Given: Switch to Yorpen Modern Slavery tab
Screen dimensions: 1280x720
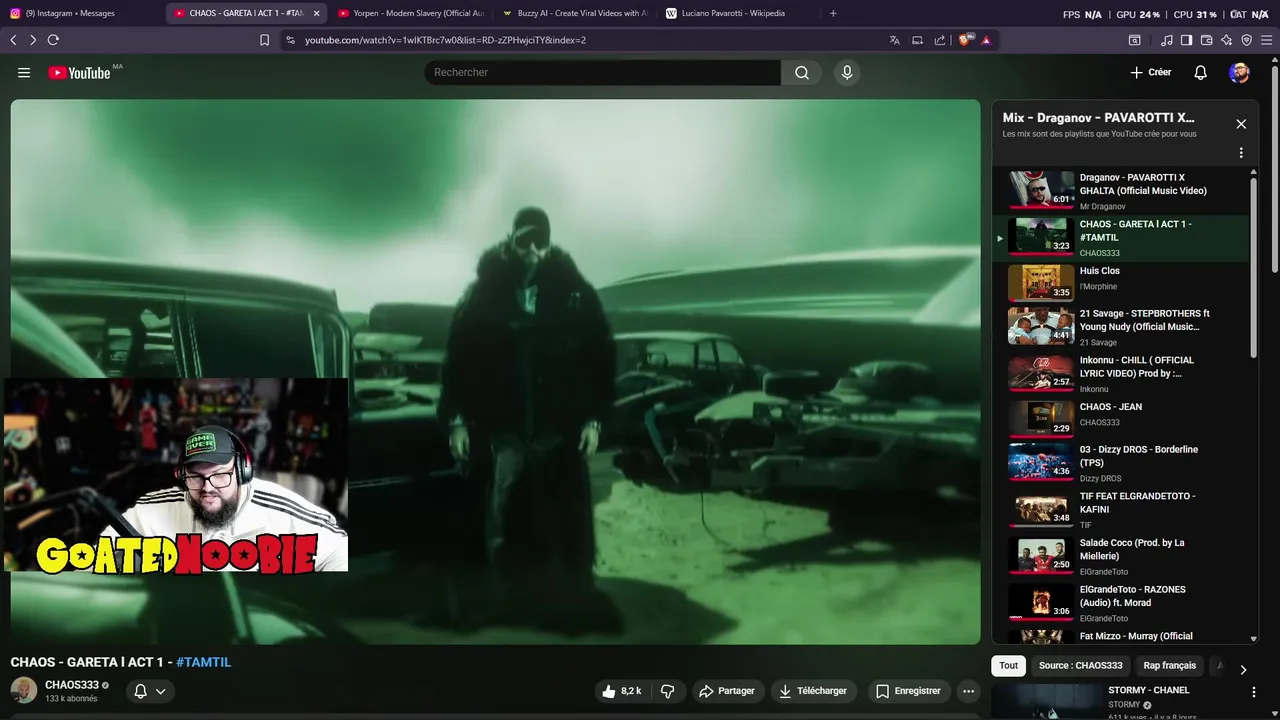Looking at the screenshot, I should coord(410,13).
